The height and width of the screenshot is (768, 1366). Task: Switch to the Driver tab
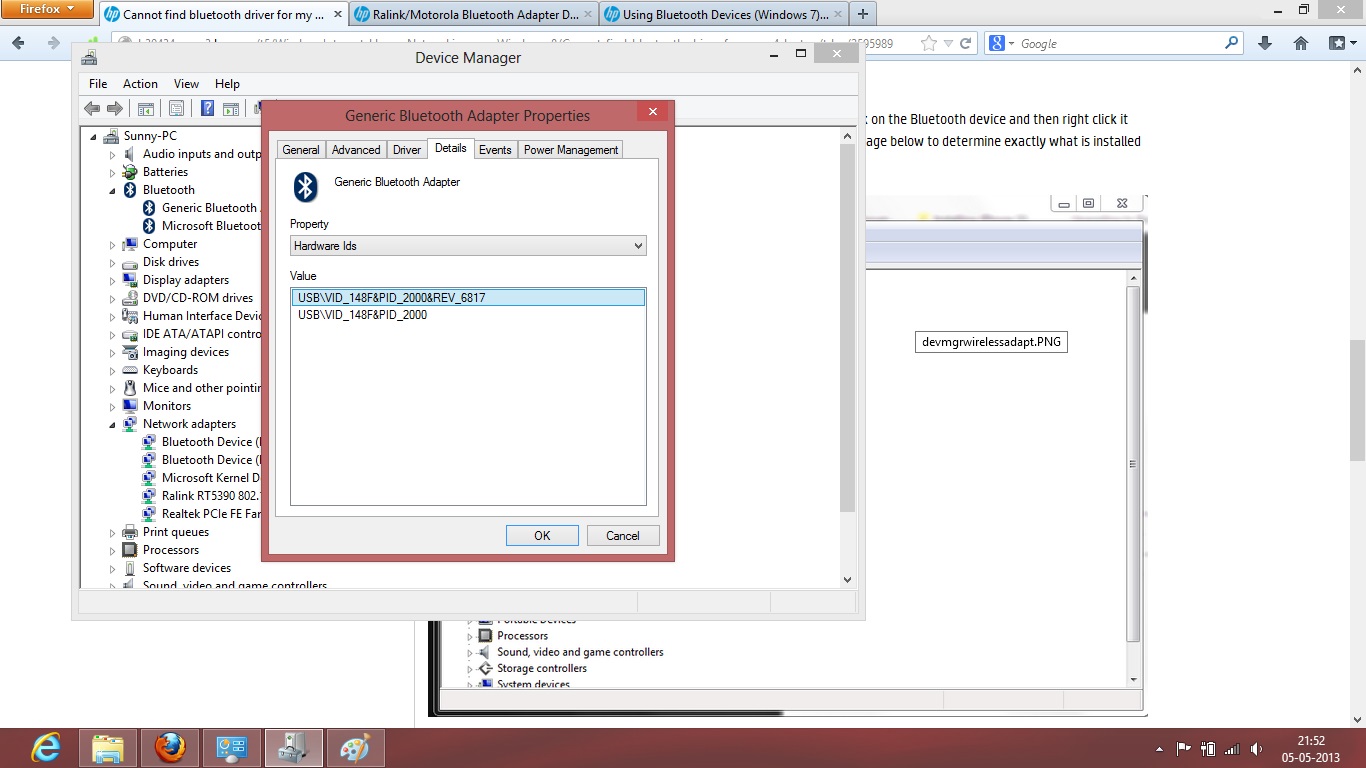(407, 150)
